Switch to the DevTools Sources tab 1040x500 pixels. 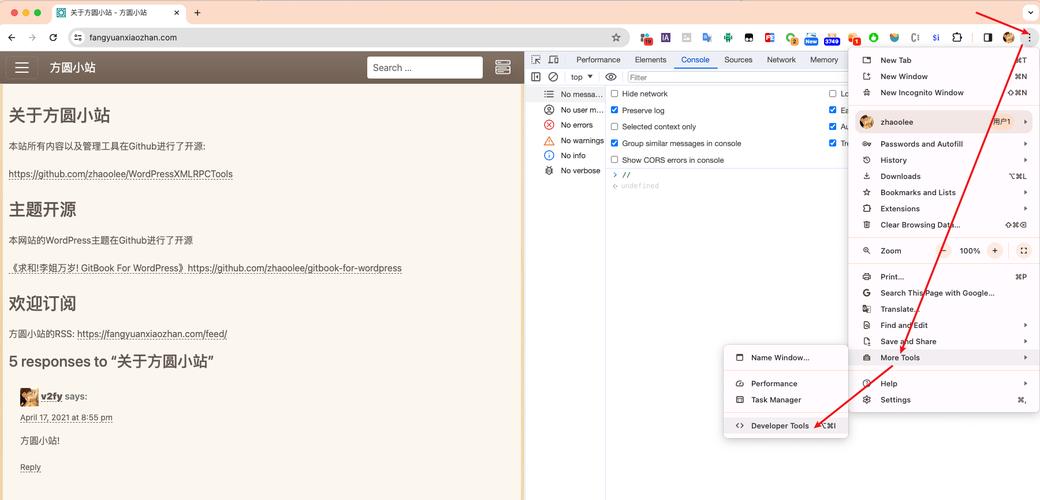738,60
